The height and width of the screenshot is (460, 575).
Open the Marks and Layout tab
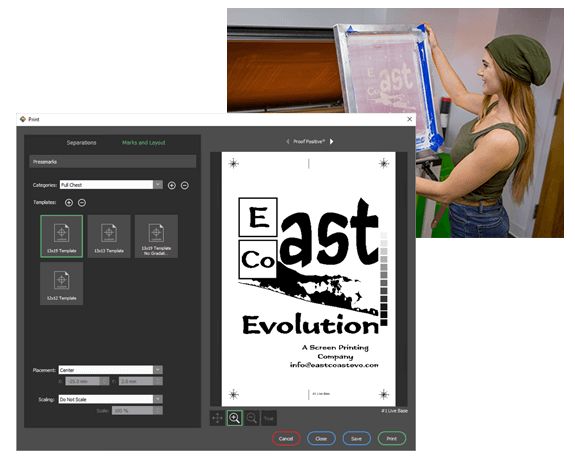[x=144, y=143]
